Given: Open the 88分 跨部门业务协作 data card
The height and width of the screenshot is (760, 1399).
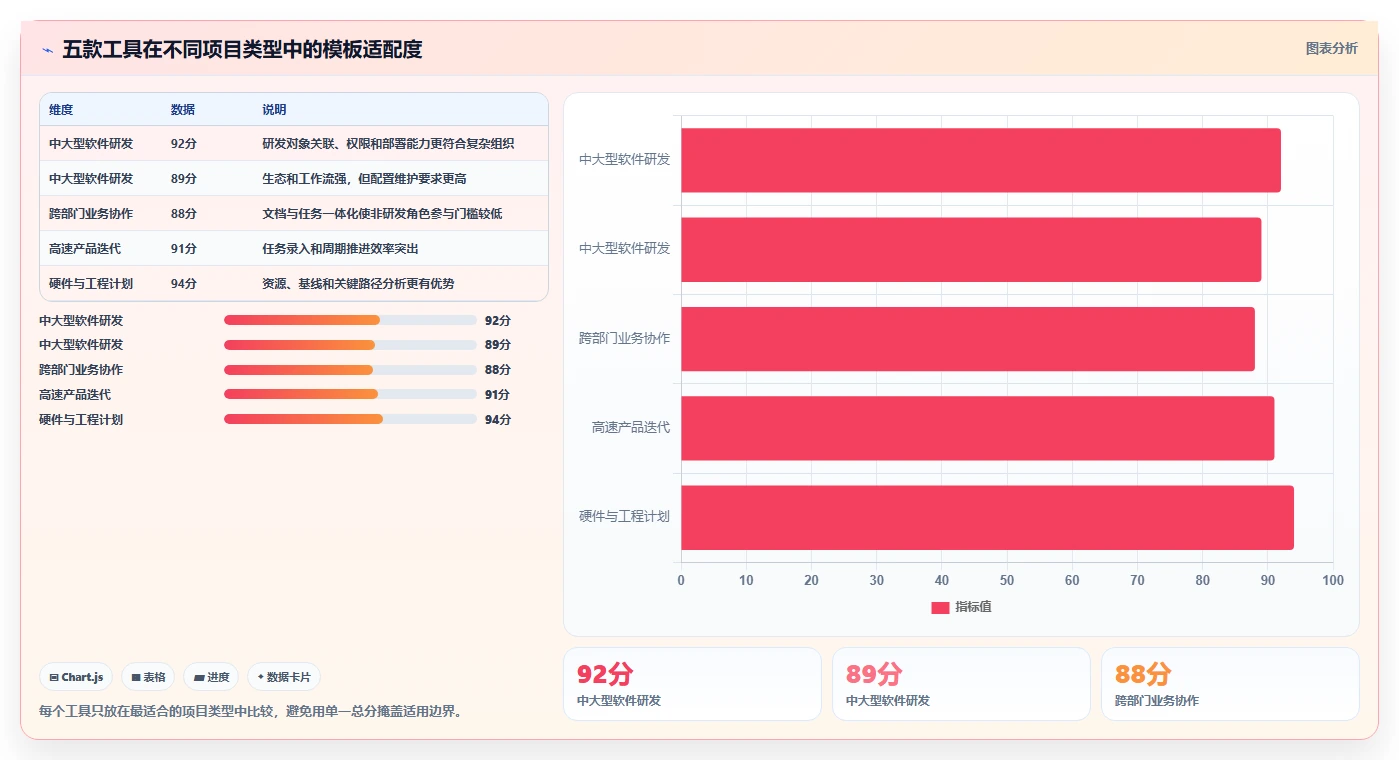Looking at the screenshot, I should 1230,684.
